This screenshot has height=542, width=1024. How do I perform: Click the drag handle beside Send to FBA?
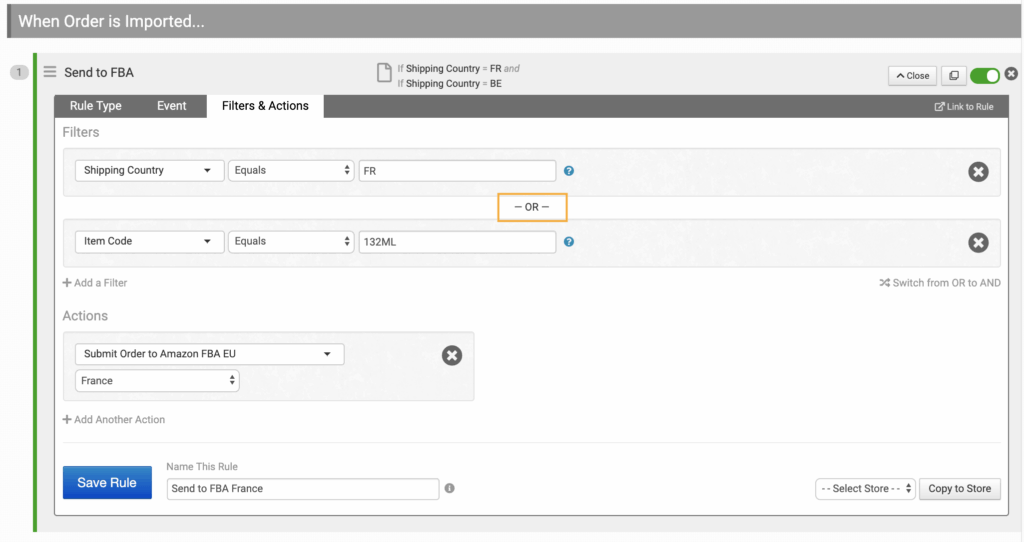click(49, 72)
